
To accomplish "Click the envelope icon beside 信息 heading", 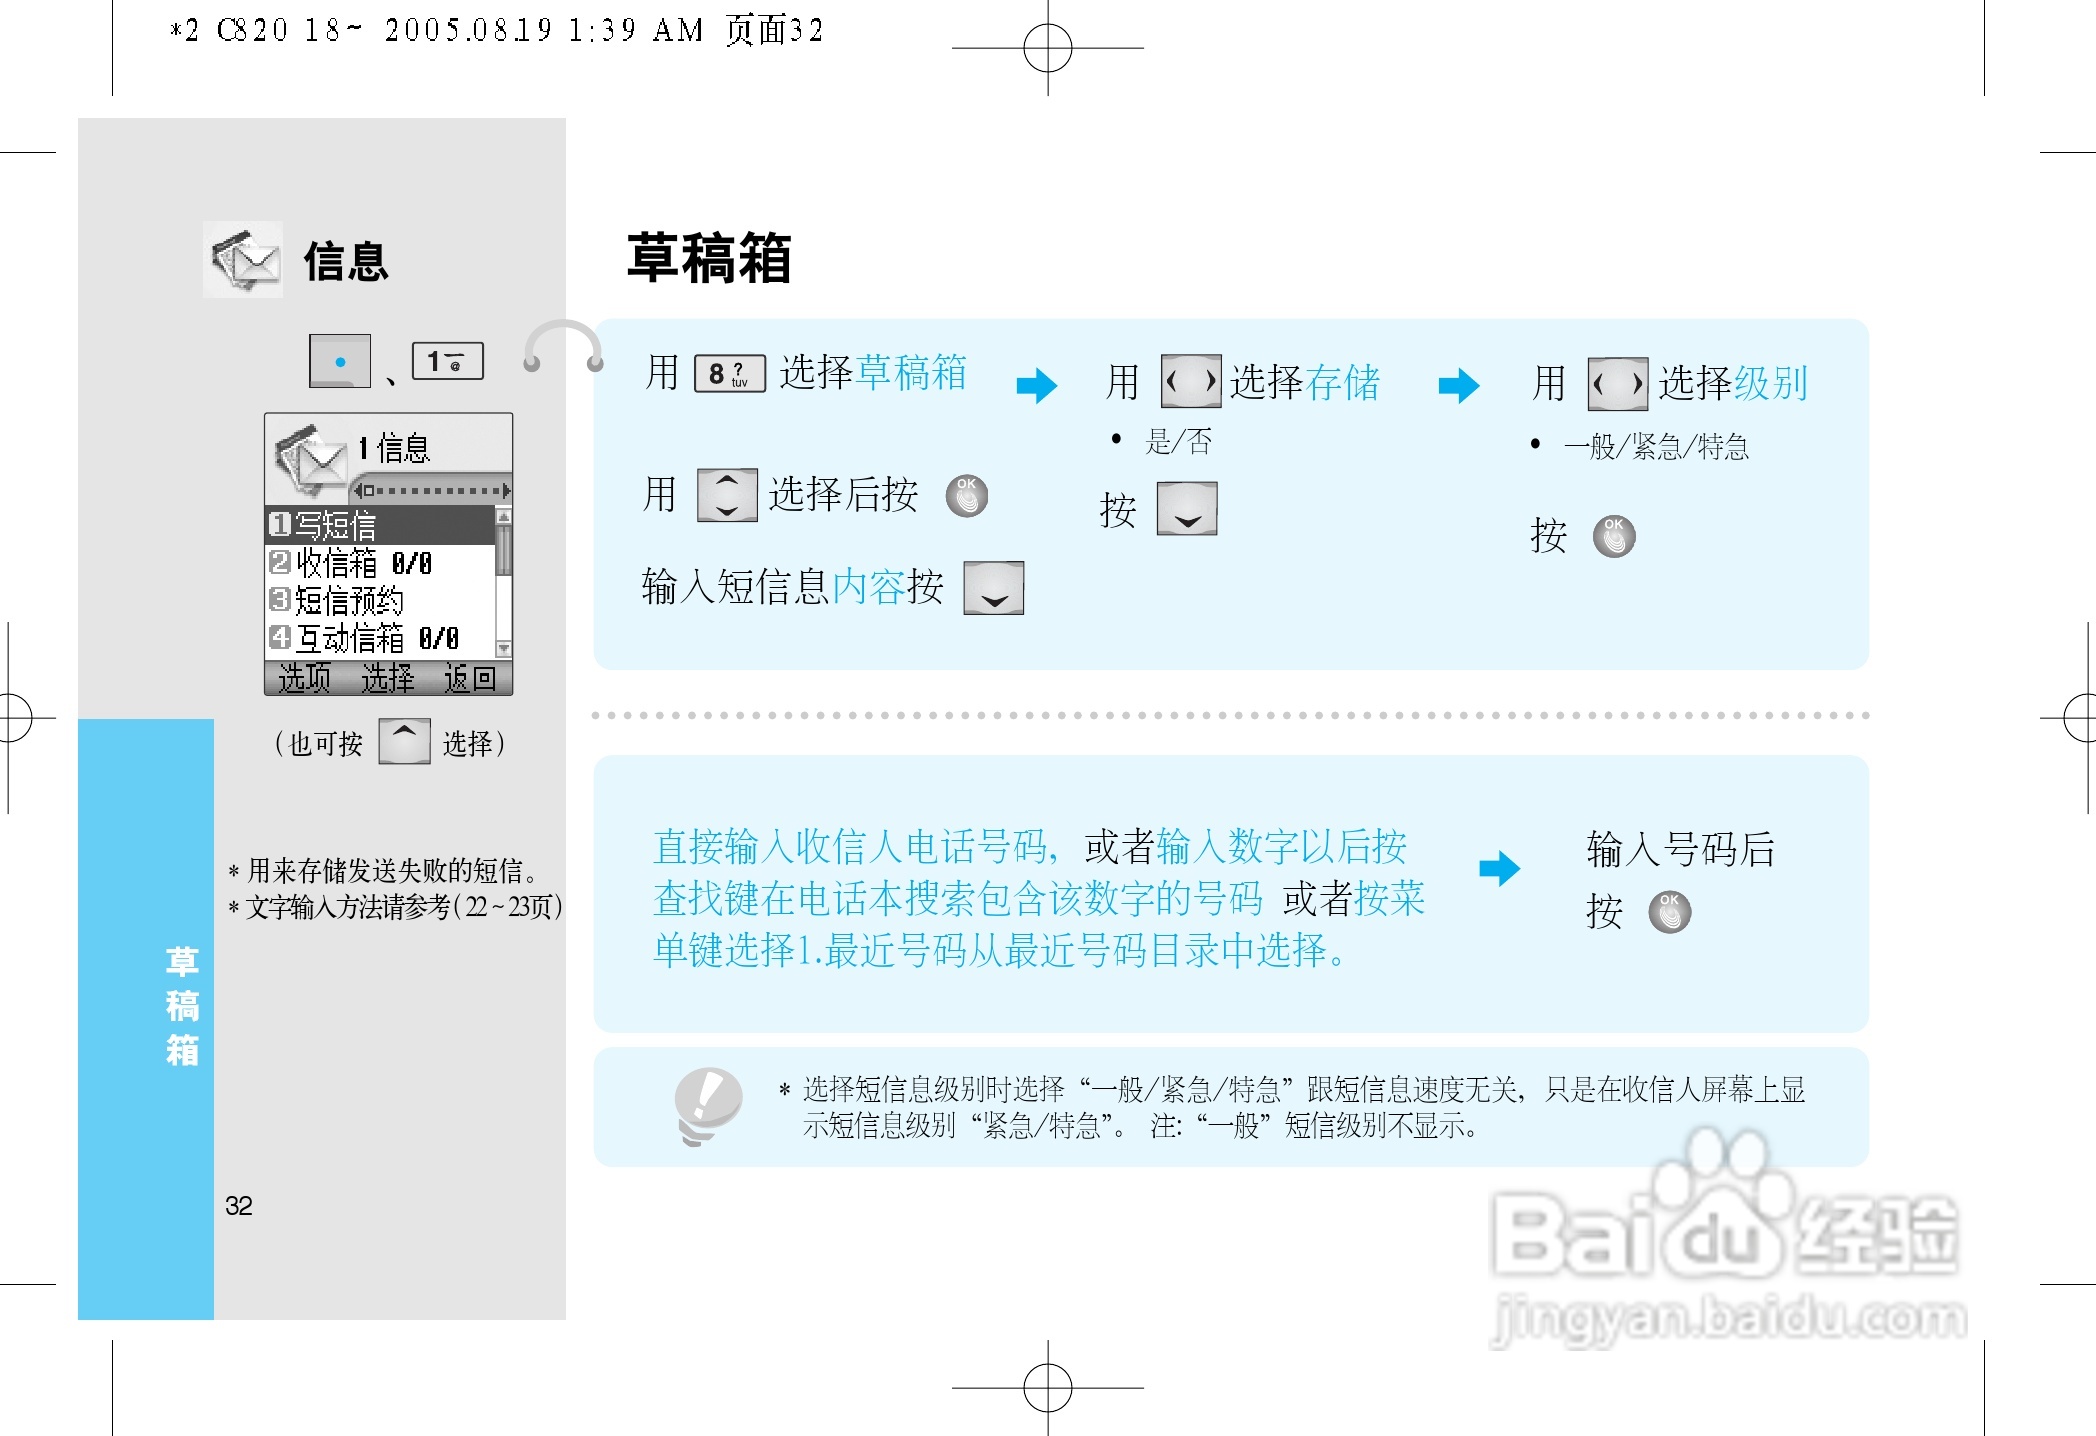I will coord(243,260).
